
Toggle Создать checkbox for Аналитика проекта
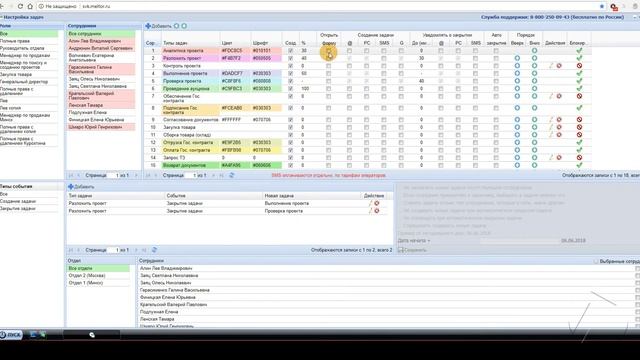coord(290,51)
